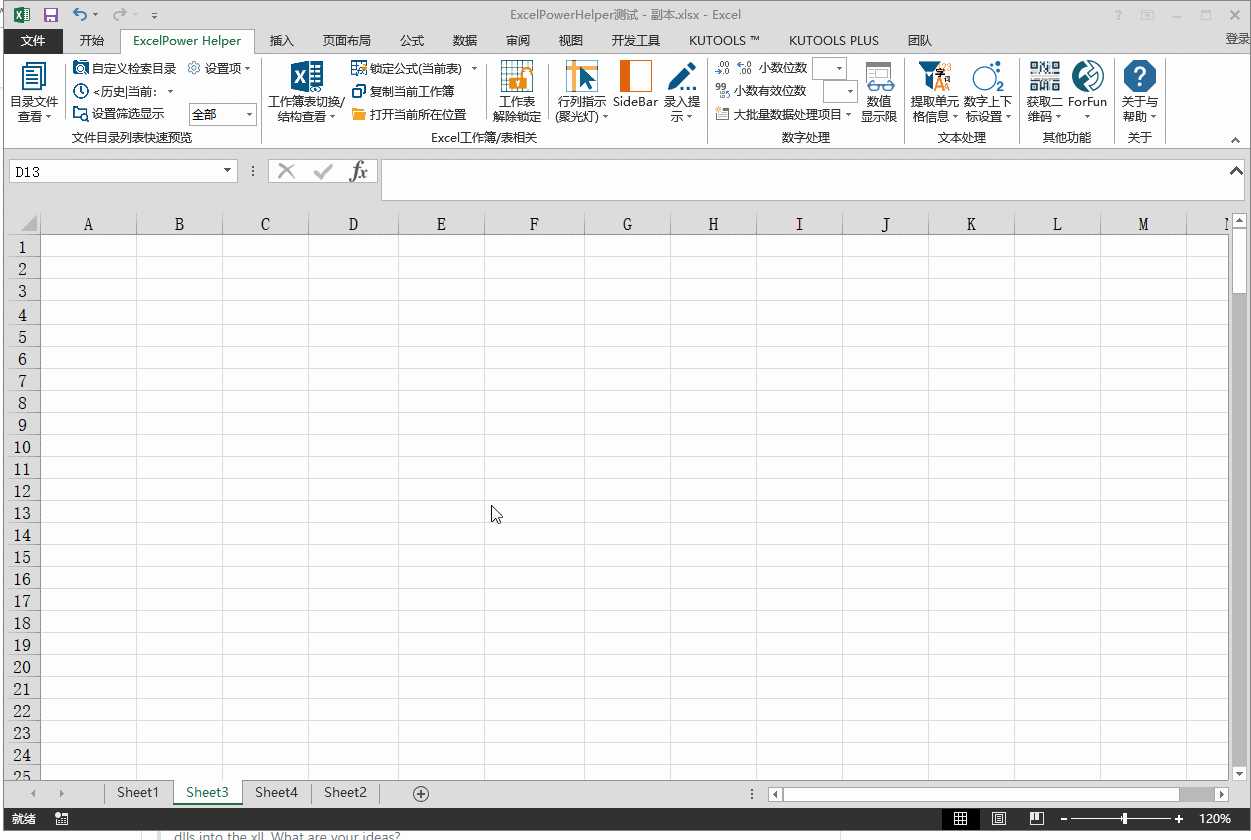
Task: Expand the formula bar with the chevron
Action: pyautogui.click(x=1236, y=171)
